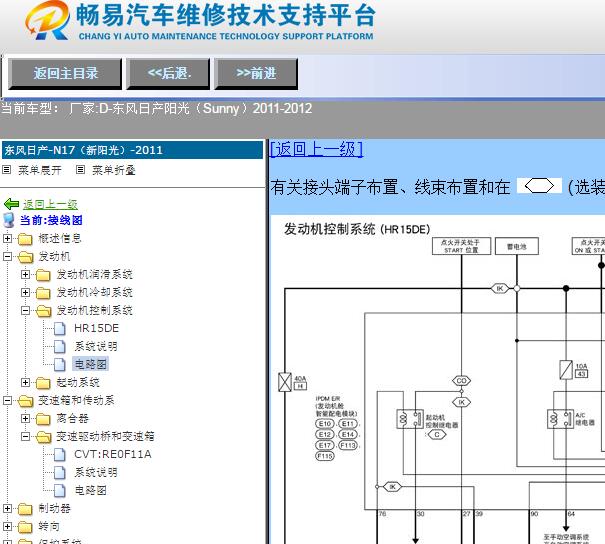Click the 东风日产-N17(新阳光)-2011 header
Image resolution: width=605 pixels, height=544 pixels.
click(x=132, y=150)
